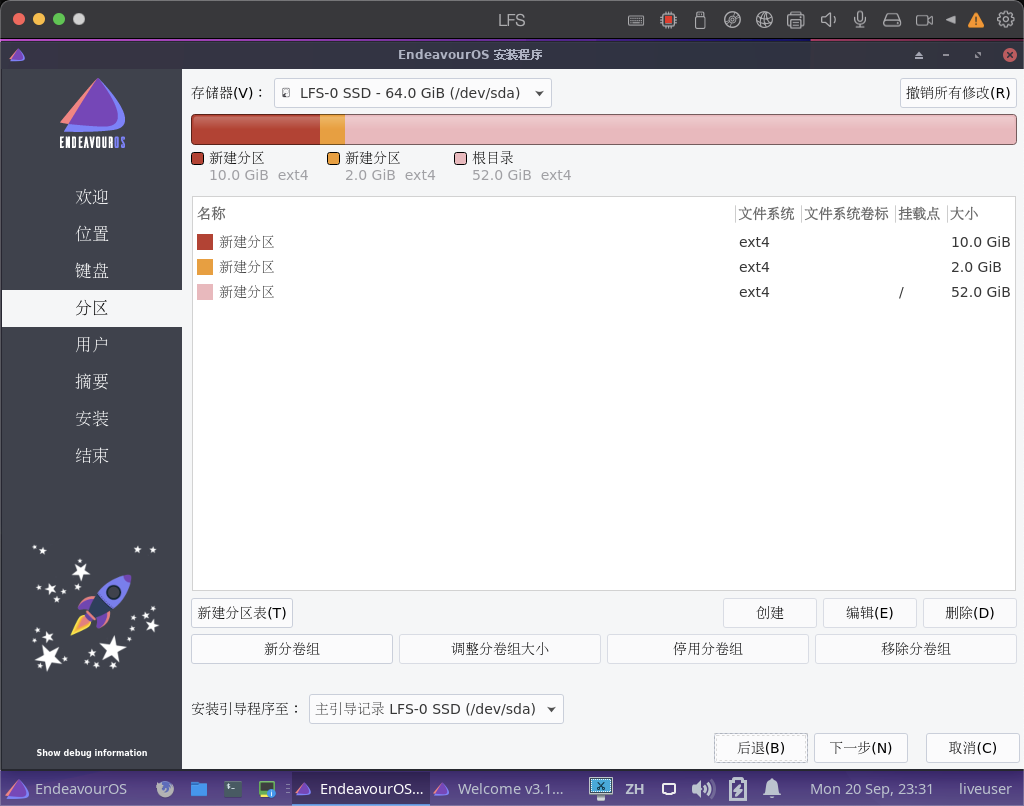Open the network globe icon
This screenshot has width=1024, height=806.
point(764,20)
